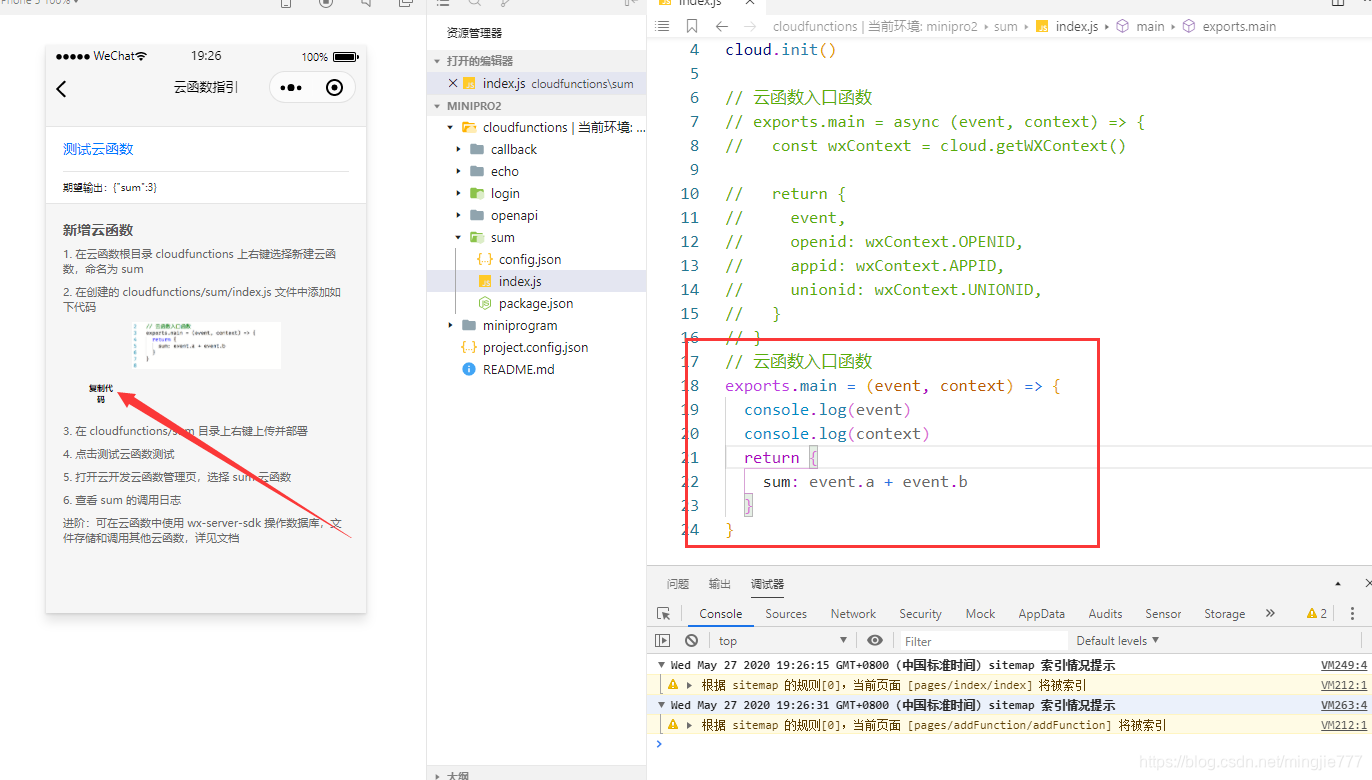This screenshot has height=780, width=1372.
Task: Open the Sensor devtools tab
Action: tap(1163, 614)
